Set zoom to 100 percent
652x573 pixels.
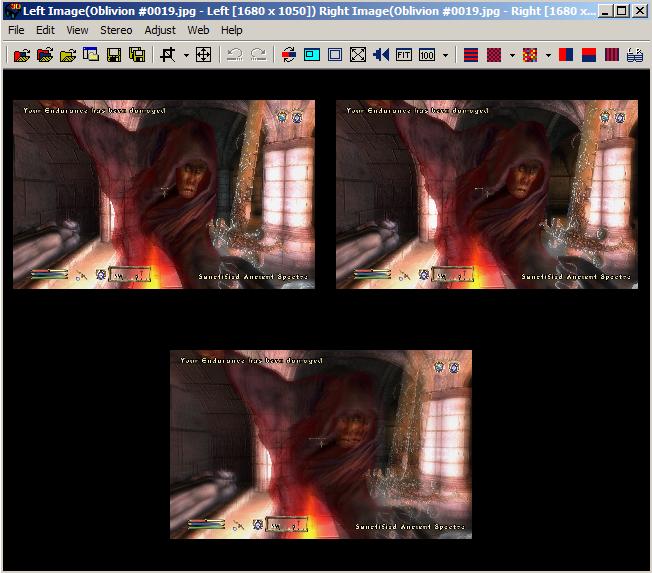(427, 55)
